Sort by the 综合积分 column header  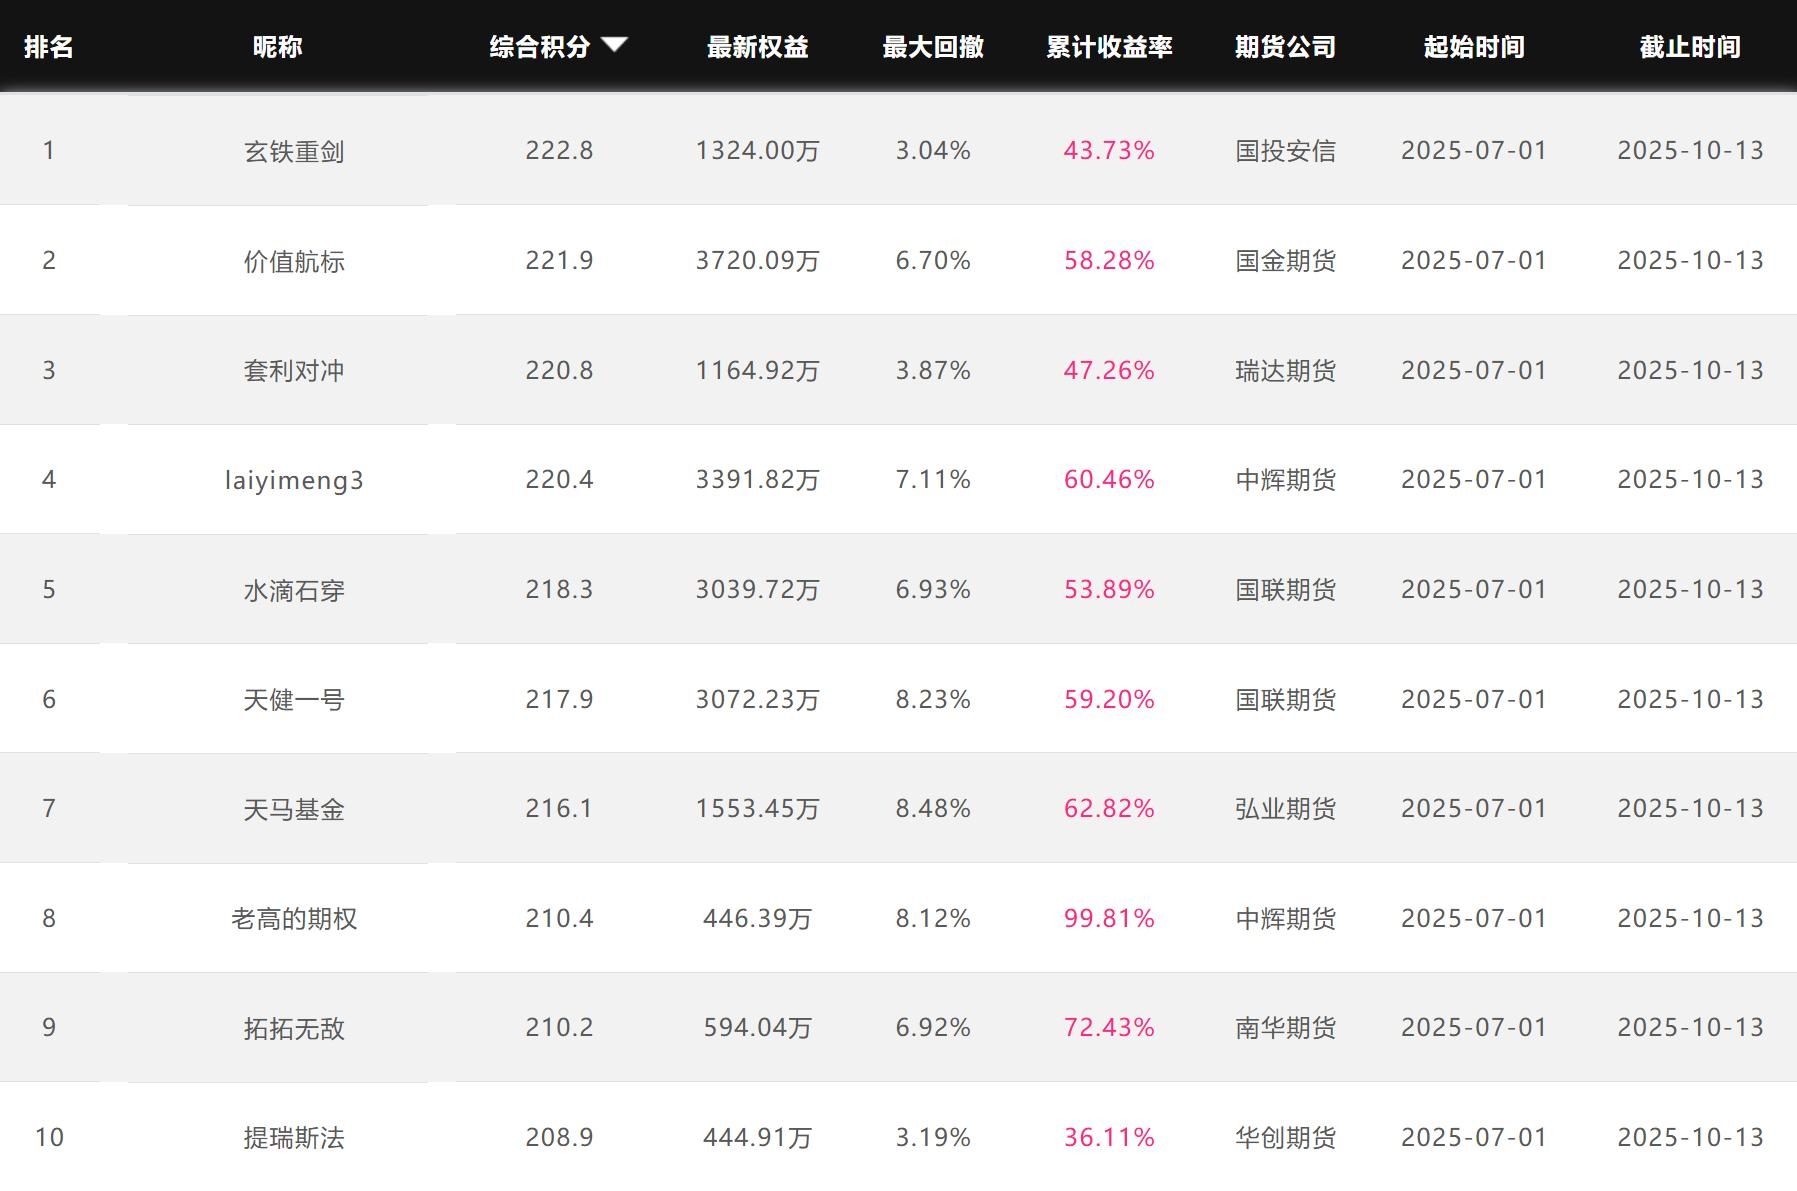coord(540,47)
